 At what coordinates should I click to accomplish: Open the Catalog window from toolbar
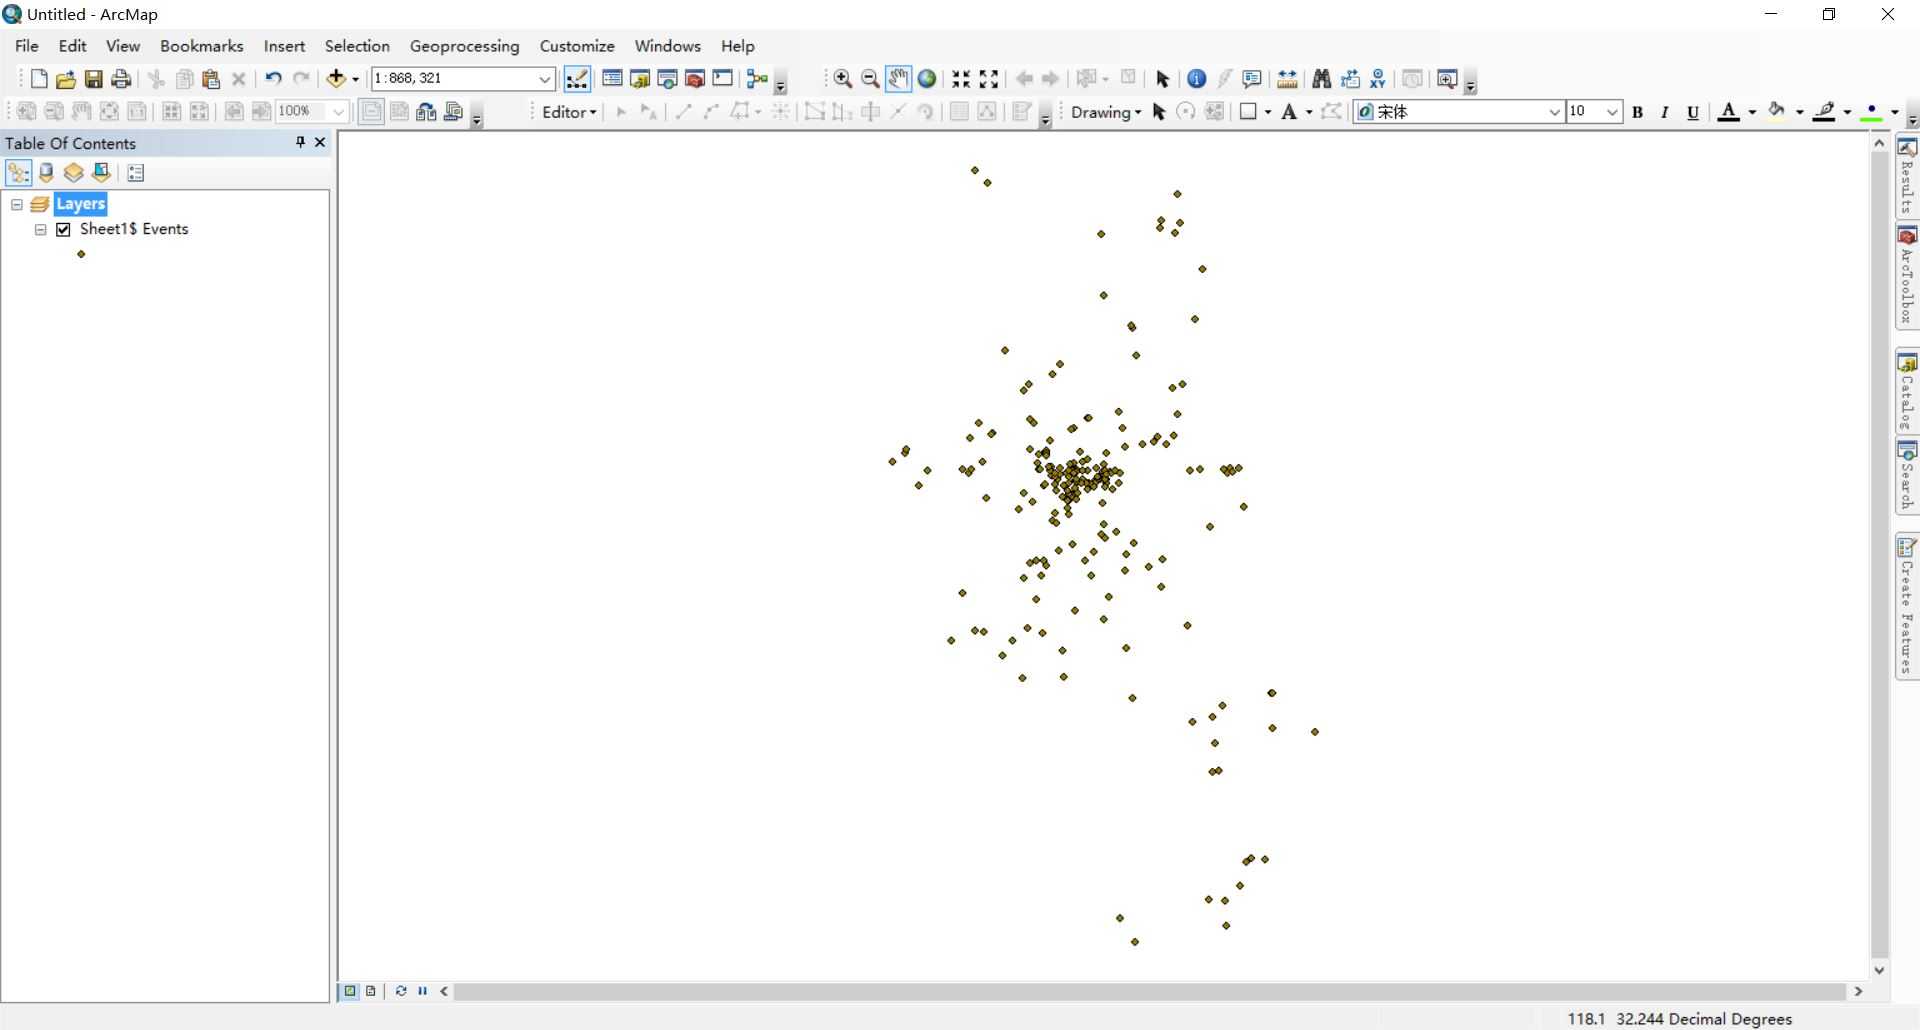[x=640, y=79]
